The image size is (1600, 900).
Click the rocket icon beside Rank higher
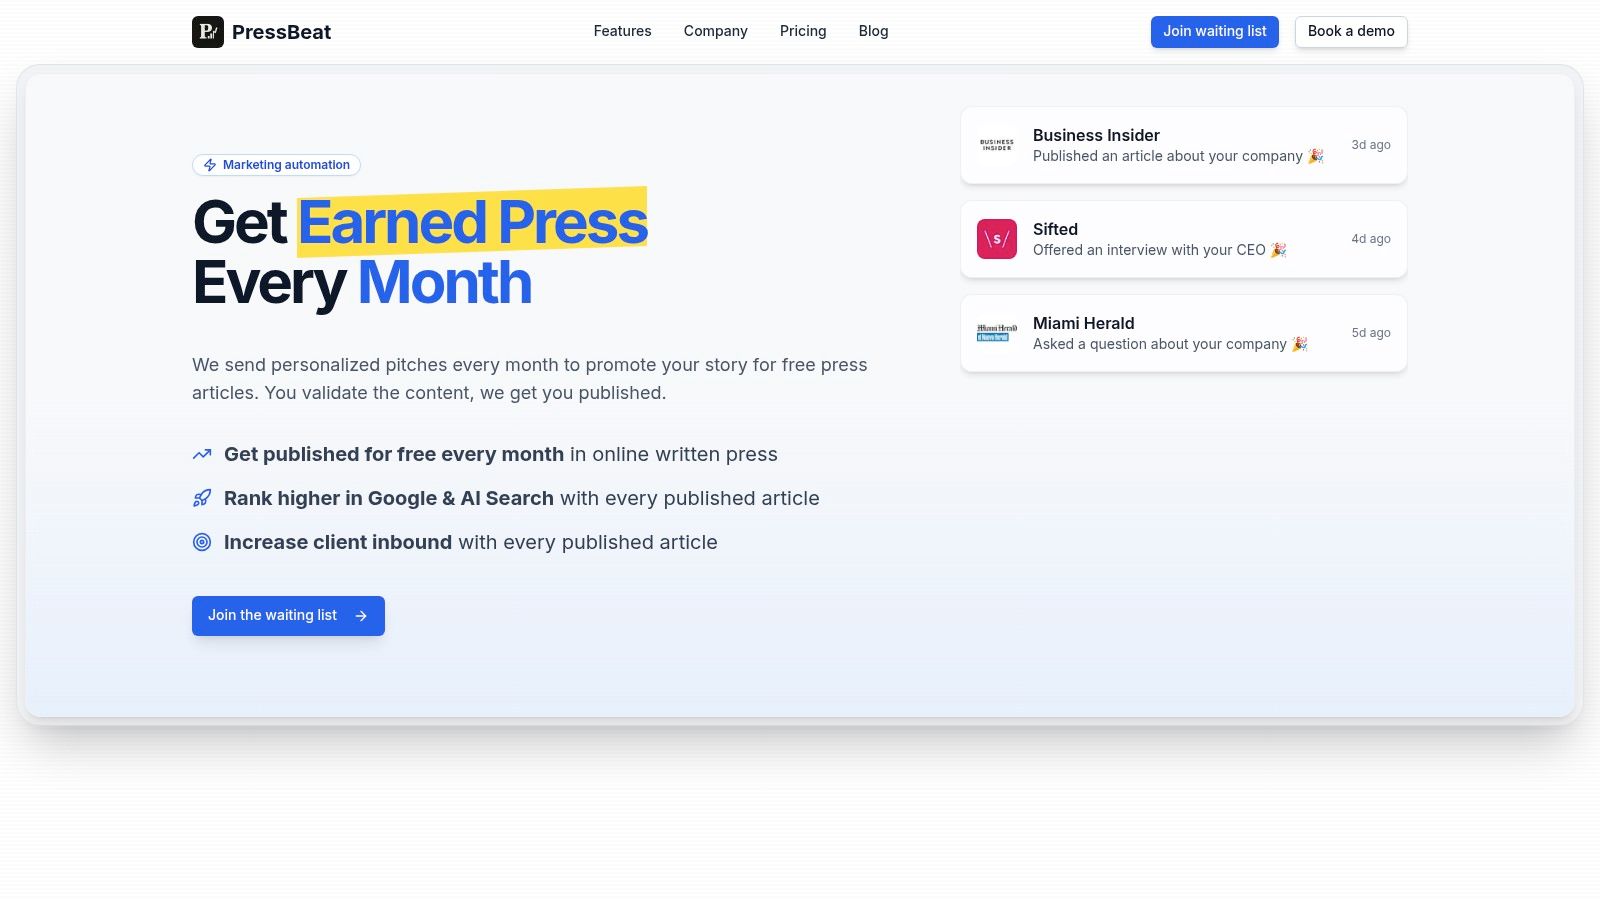click(202, 498)
